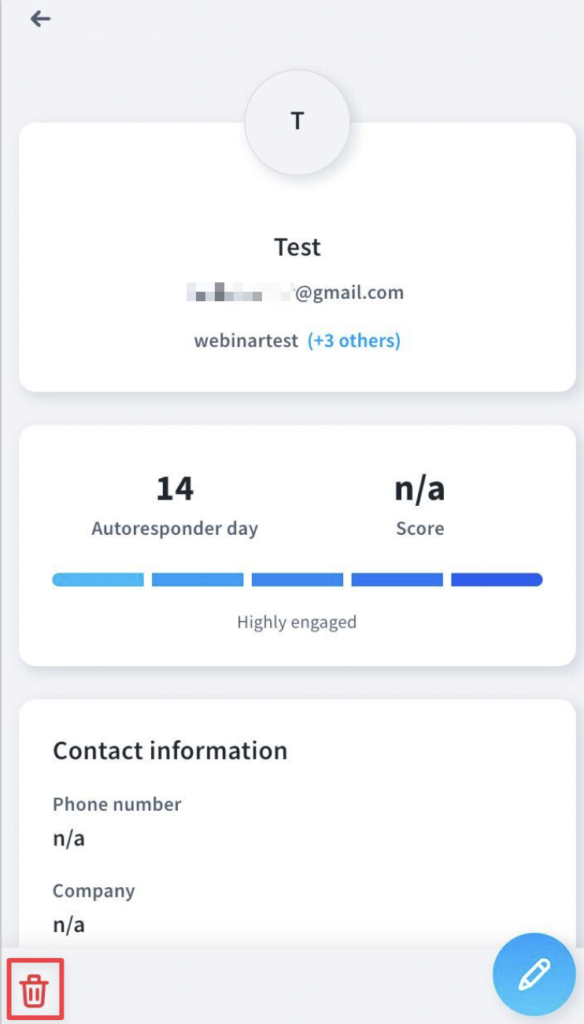Viewport: 584px width, 1024px height.
Task: Go back using the left arrow
Action: coord(41,19)
